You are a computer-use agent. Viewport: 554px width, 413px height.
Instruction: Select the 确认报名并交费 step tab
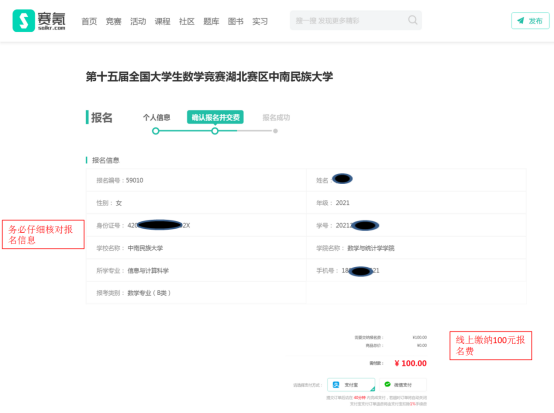[x=215, y=117]
